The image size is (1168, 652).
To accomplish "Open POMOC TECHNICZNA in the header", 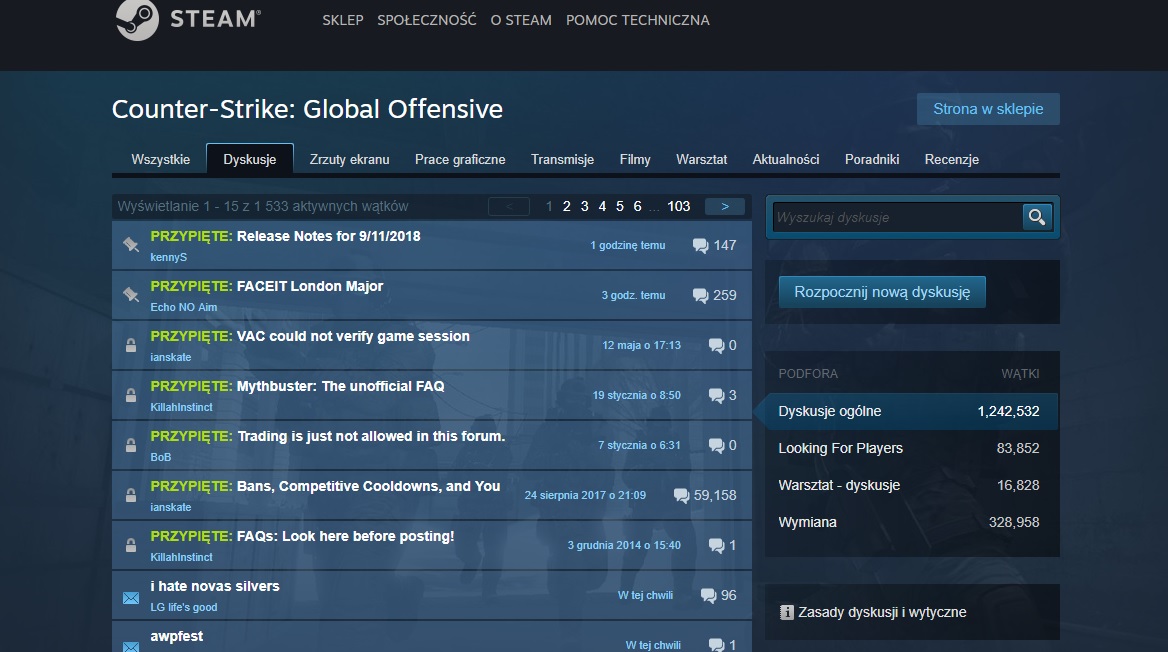I will pos(638,20).
